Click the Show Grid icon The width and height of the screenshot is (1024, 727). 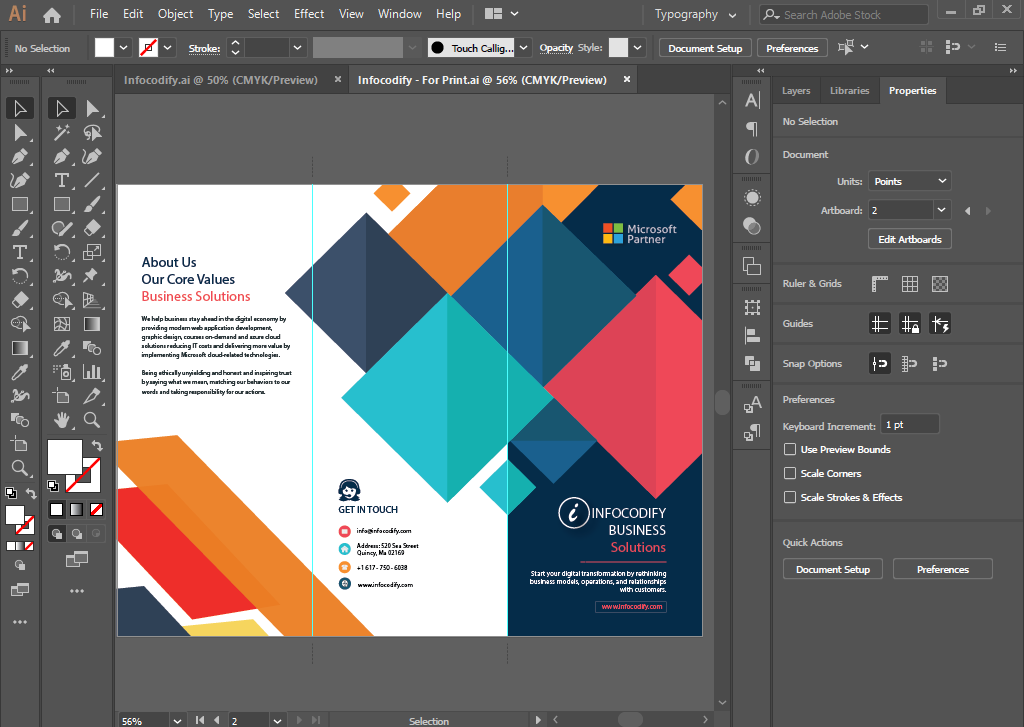click(909, 284)
